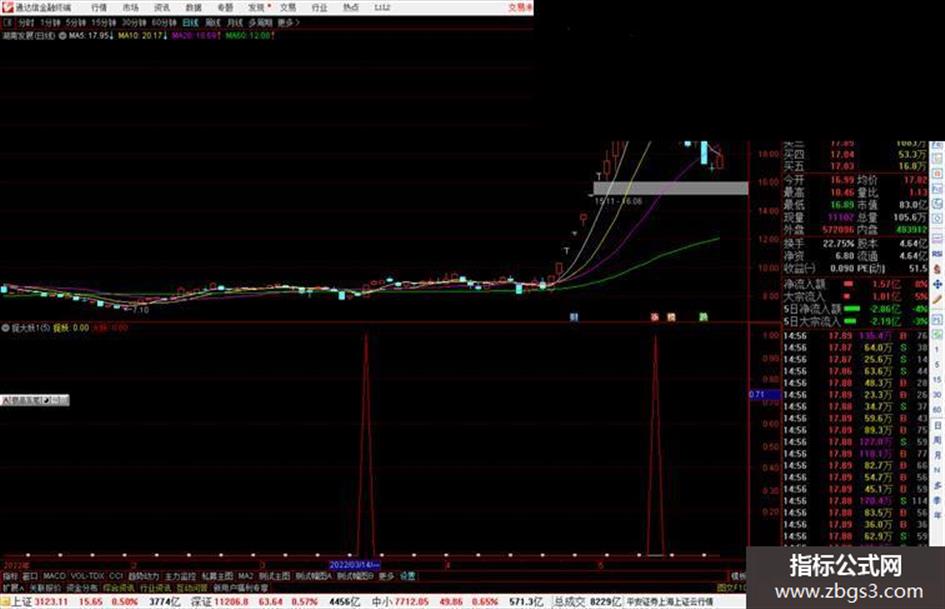Click the 换手 22.75% value in quote panel
This screenshot has width=945, height=609.
[x=839, y=244]
